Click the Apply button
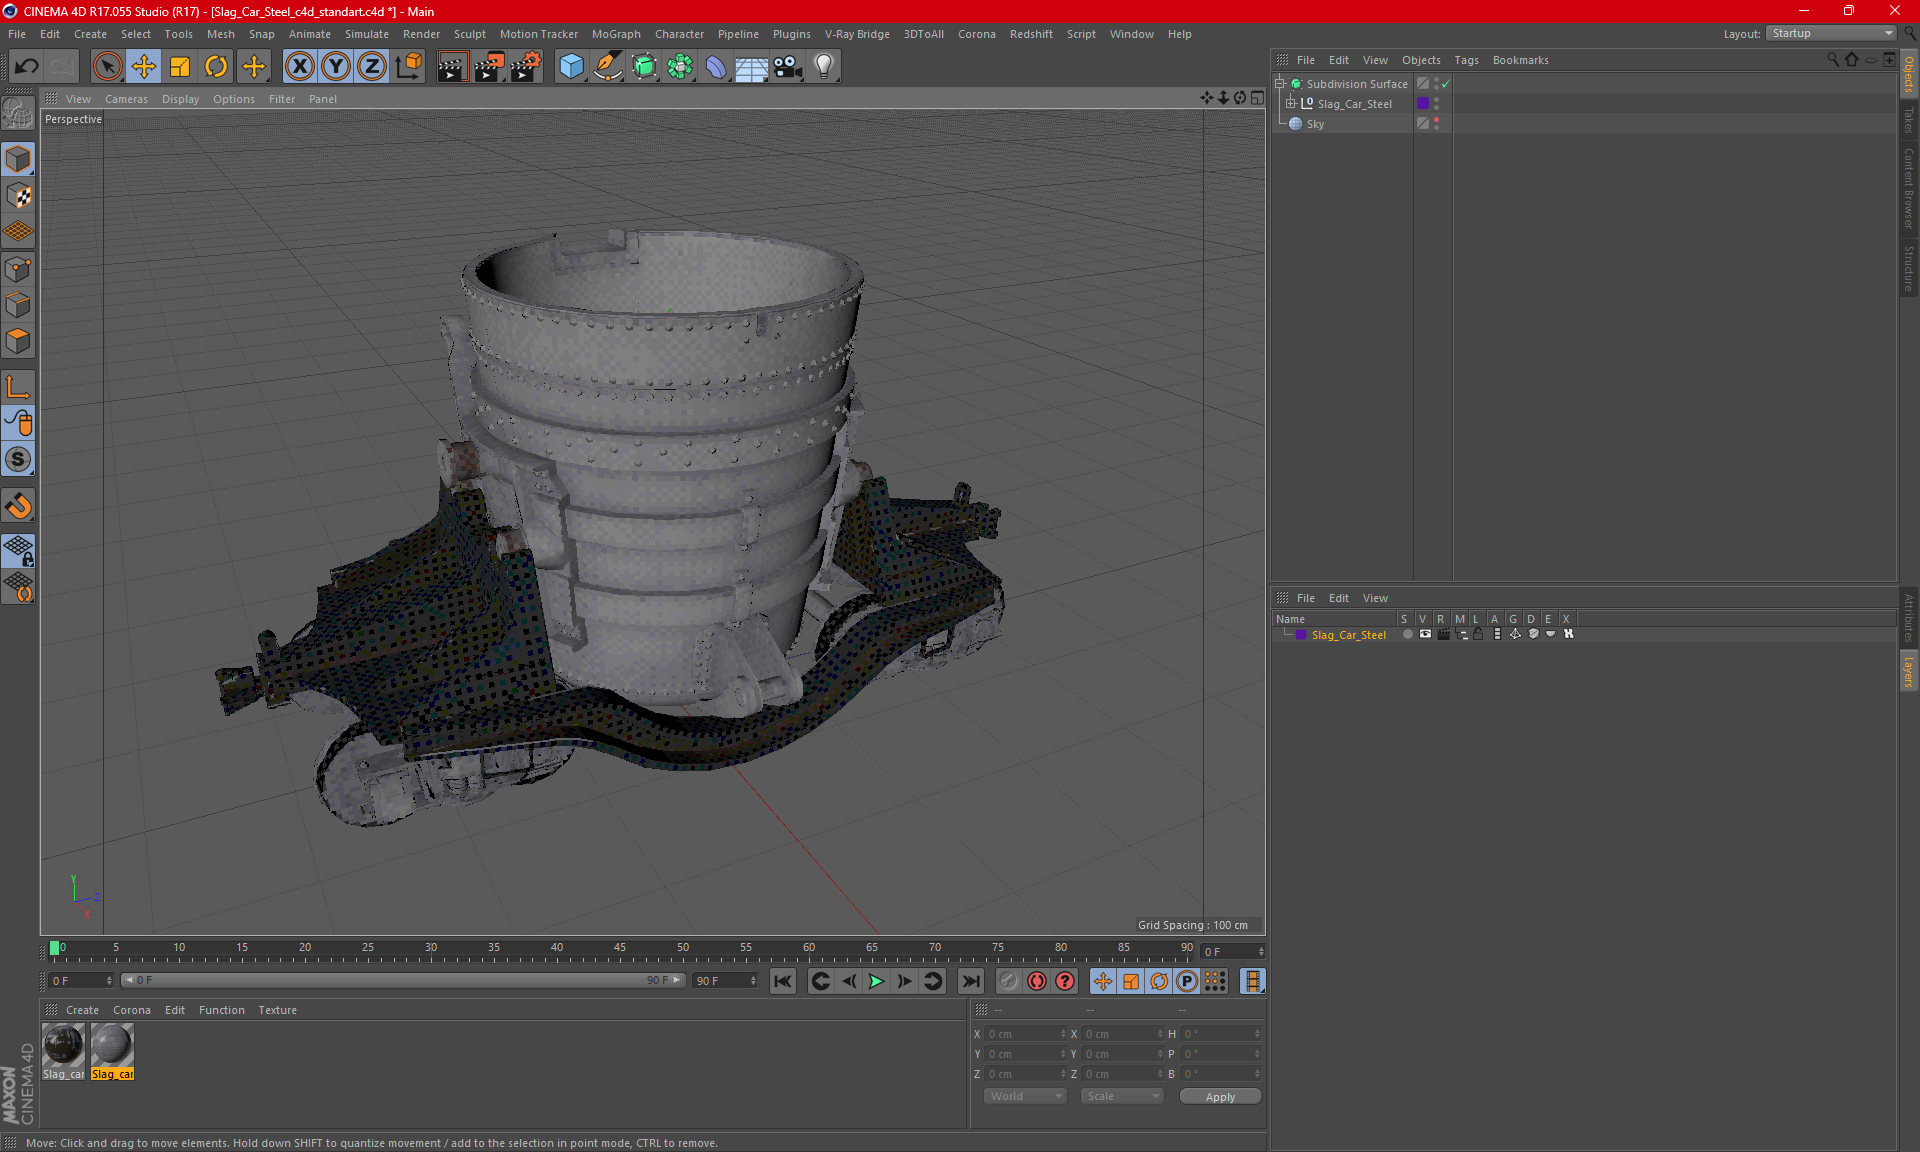The image size is (1920, 1152). [1220, 1097]
